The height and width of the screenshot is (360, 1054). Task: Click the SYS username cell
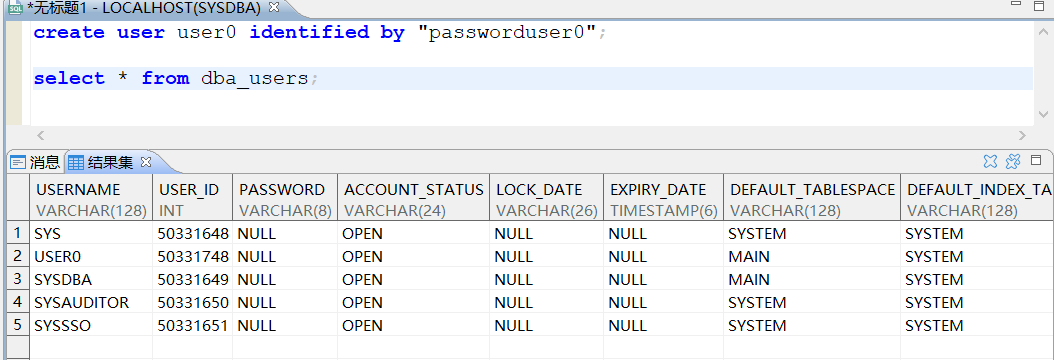click(91, 234)
